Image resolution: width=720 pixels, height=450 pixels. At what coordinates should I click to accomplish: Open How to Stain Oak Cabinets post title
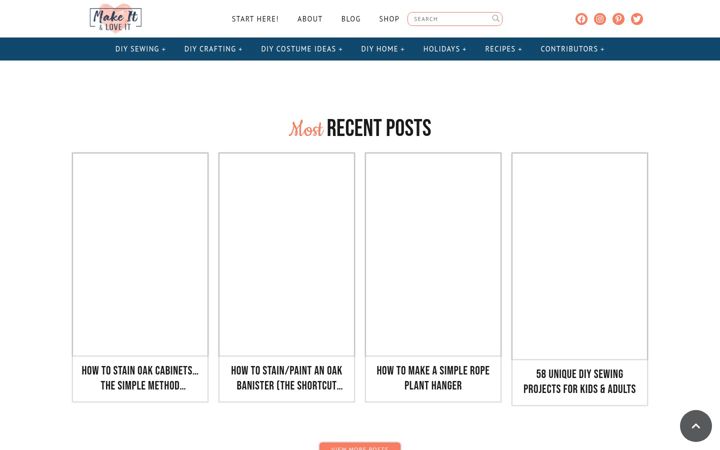click(140, 378)
